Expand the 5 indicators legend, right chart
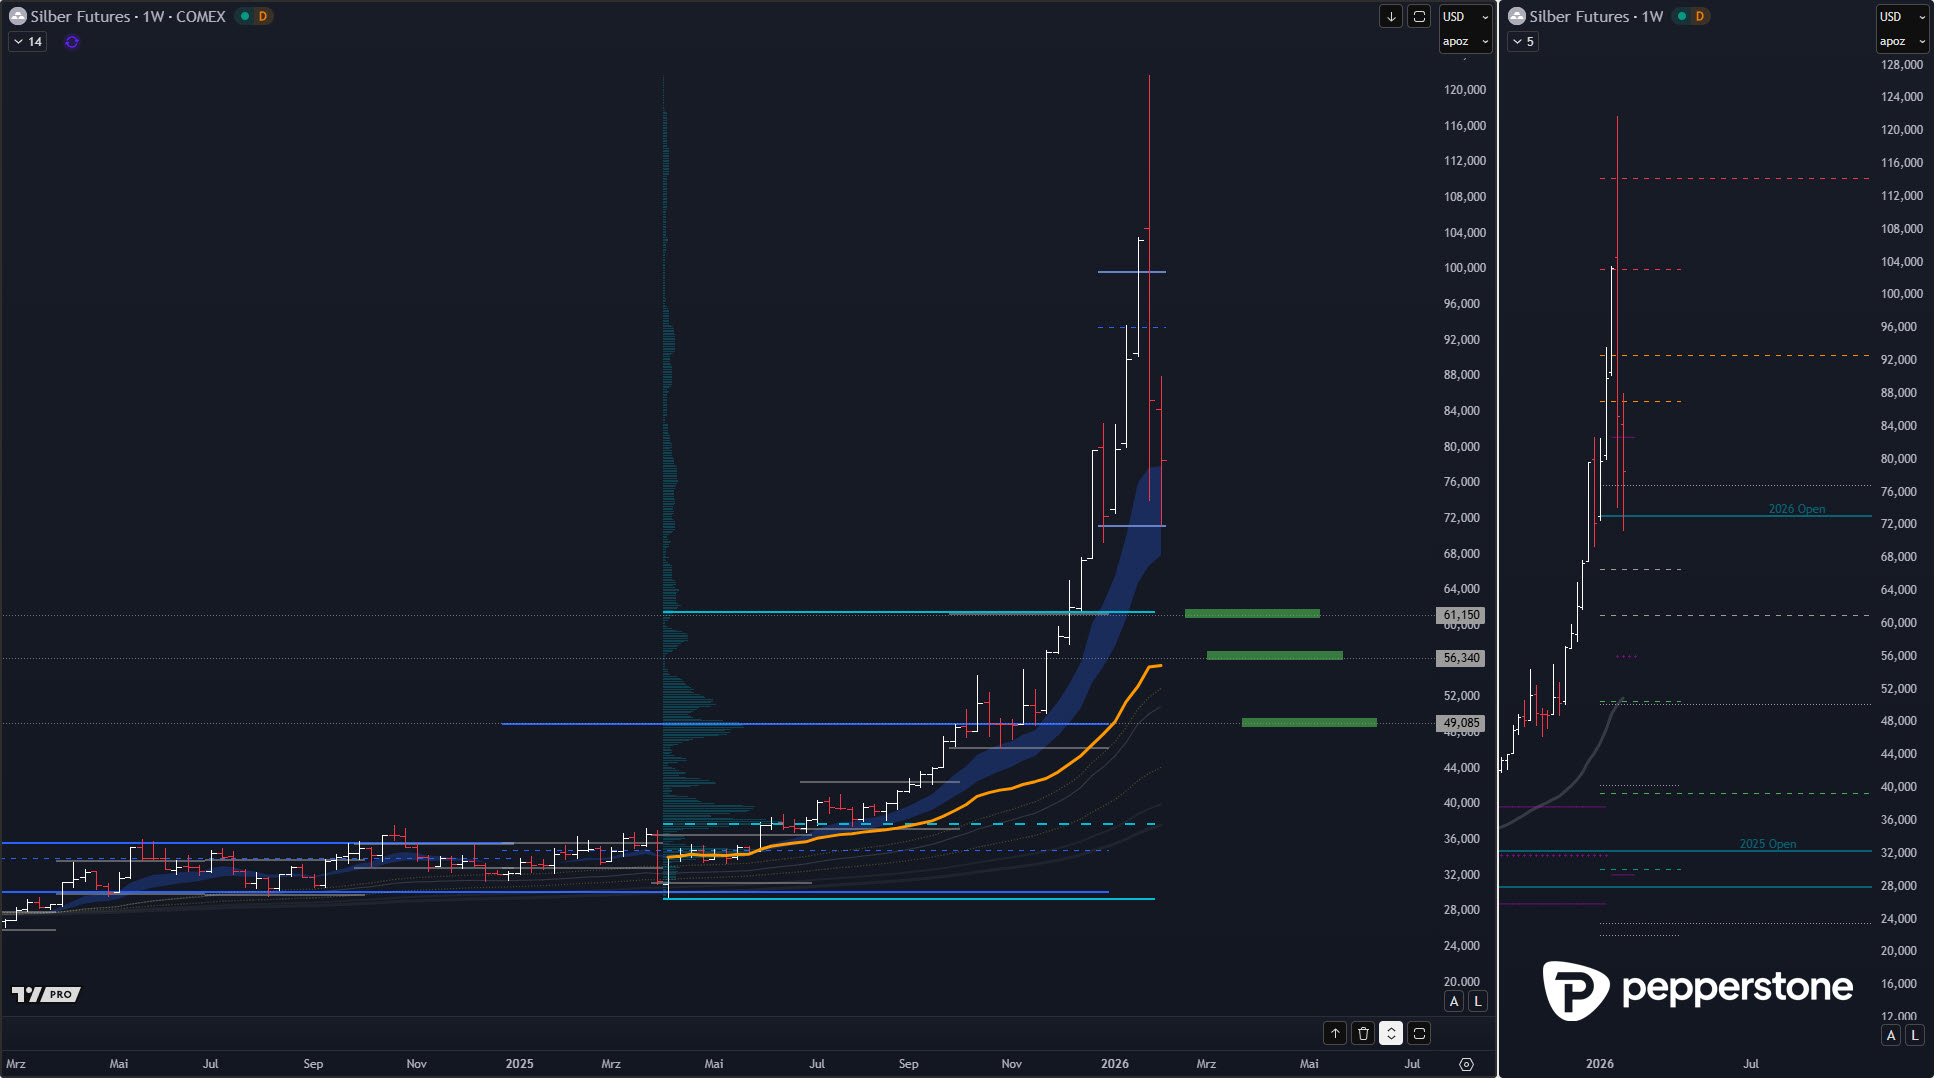 tap(1523, 42)
